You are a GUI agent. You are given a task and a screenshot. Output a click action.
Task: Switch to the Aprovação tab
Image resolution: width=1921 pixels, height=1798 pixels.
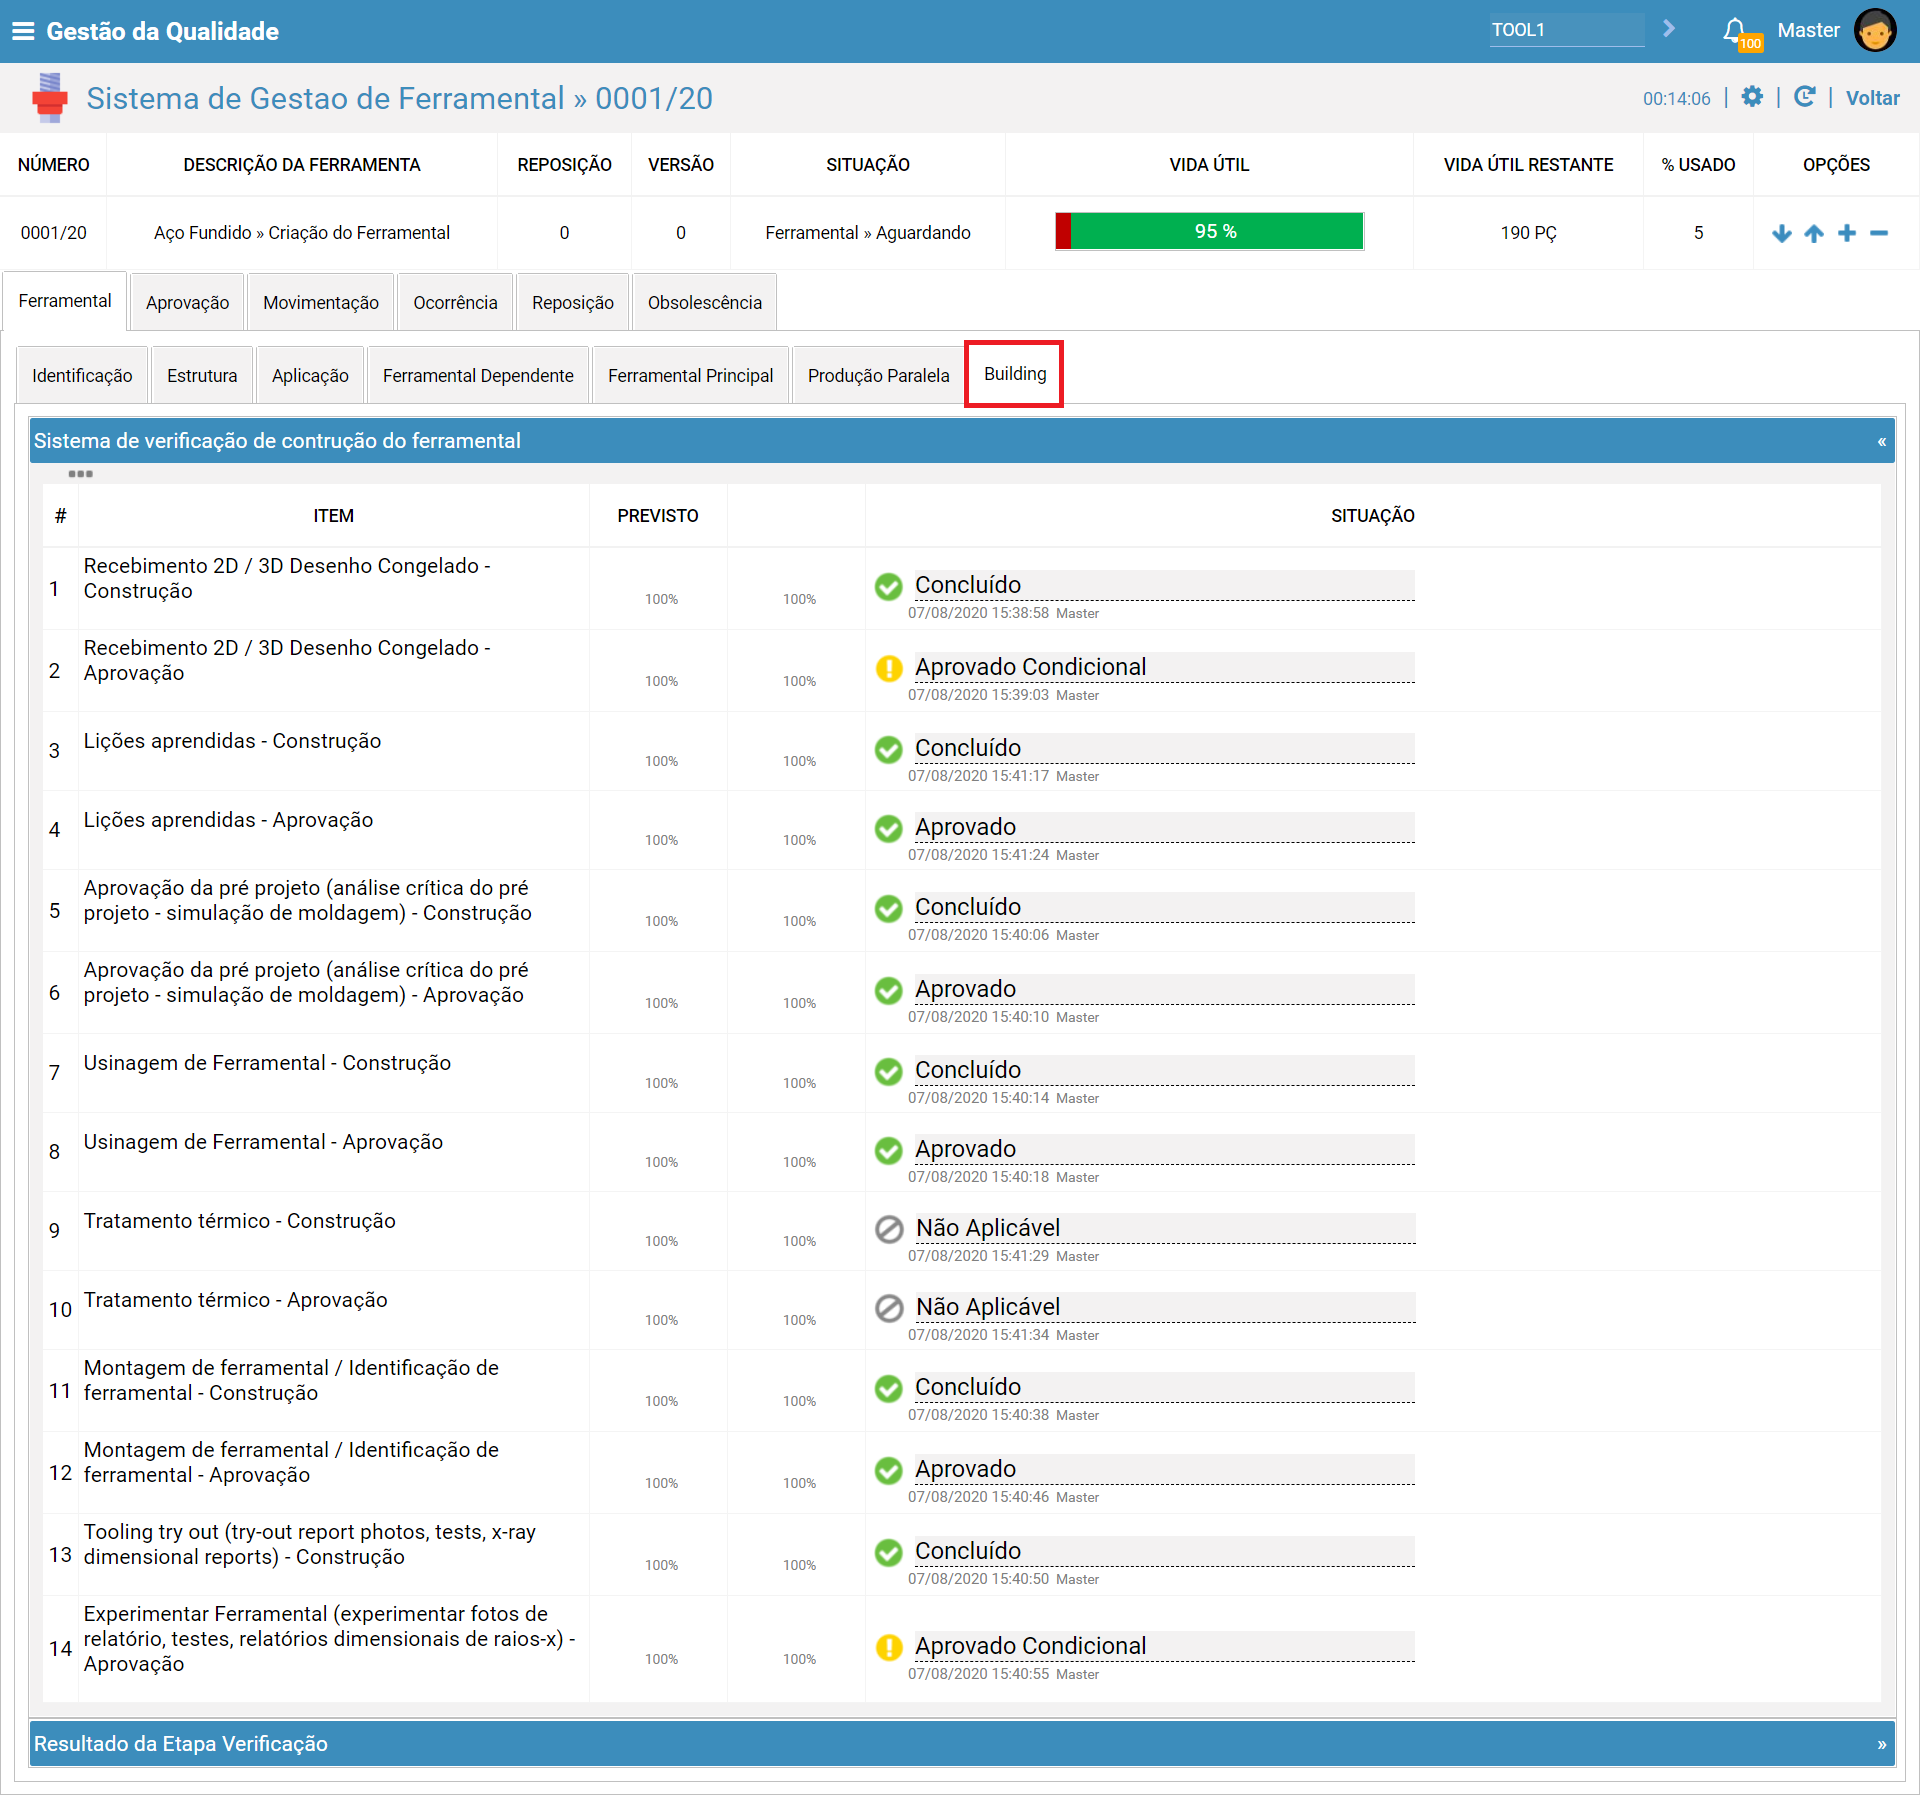coord(187,302)
